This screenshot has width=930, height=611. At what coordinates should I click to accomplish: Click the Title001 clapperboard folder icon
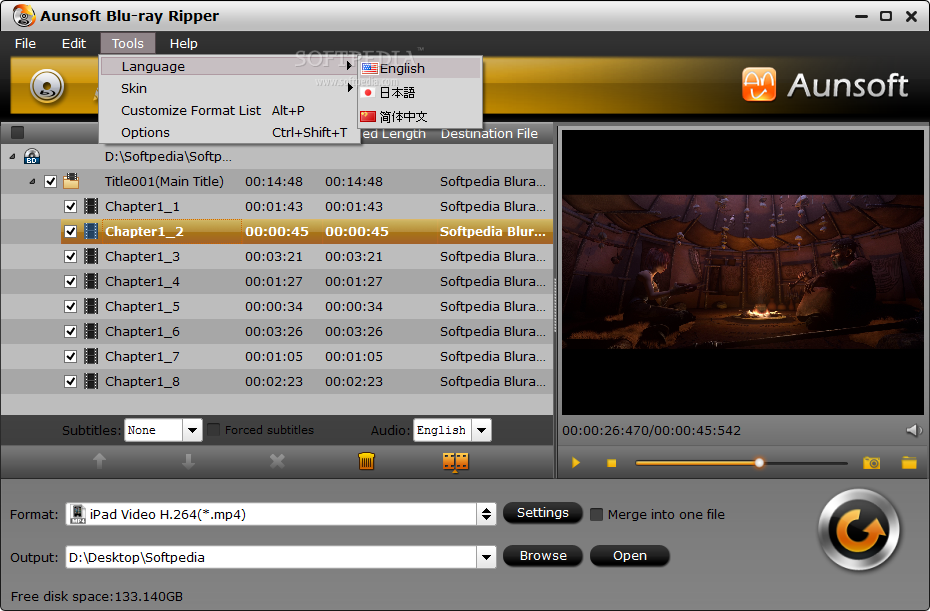[x=71, y=181]
